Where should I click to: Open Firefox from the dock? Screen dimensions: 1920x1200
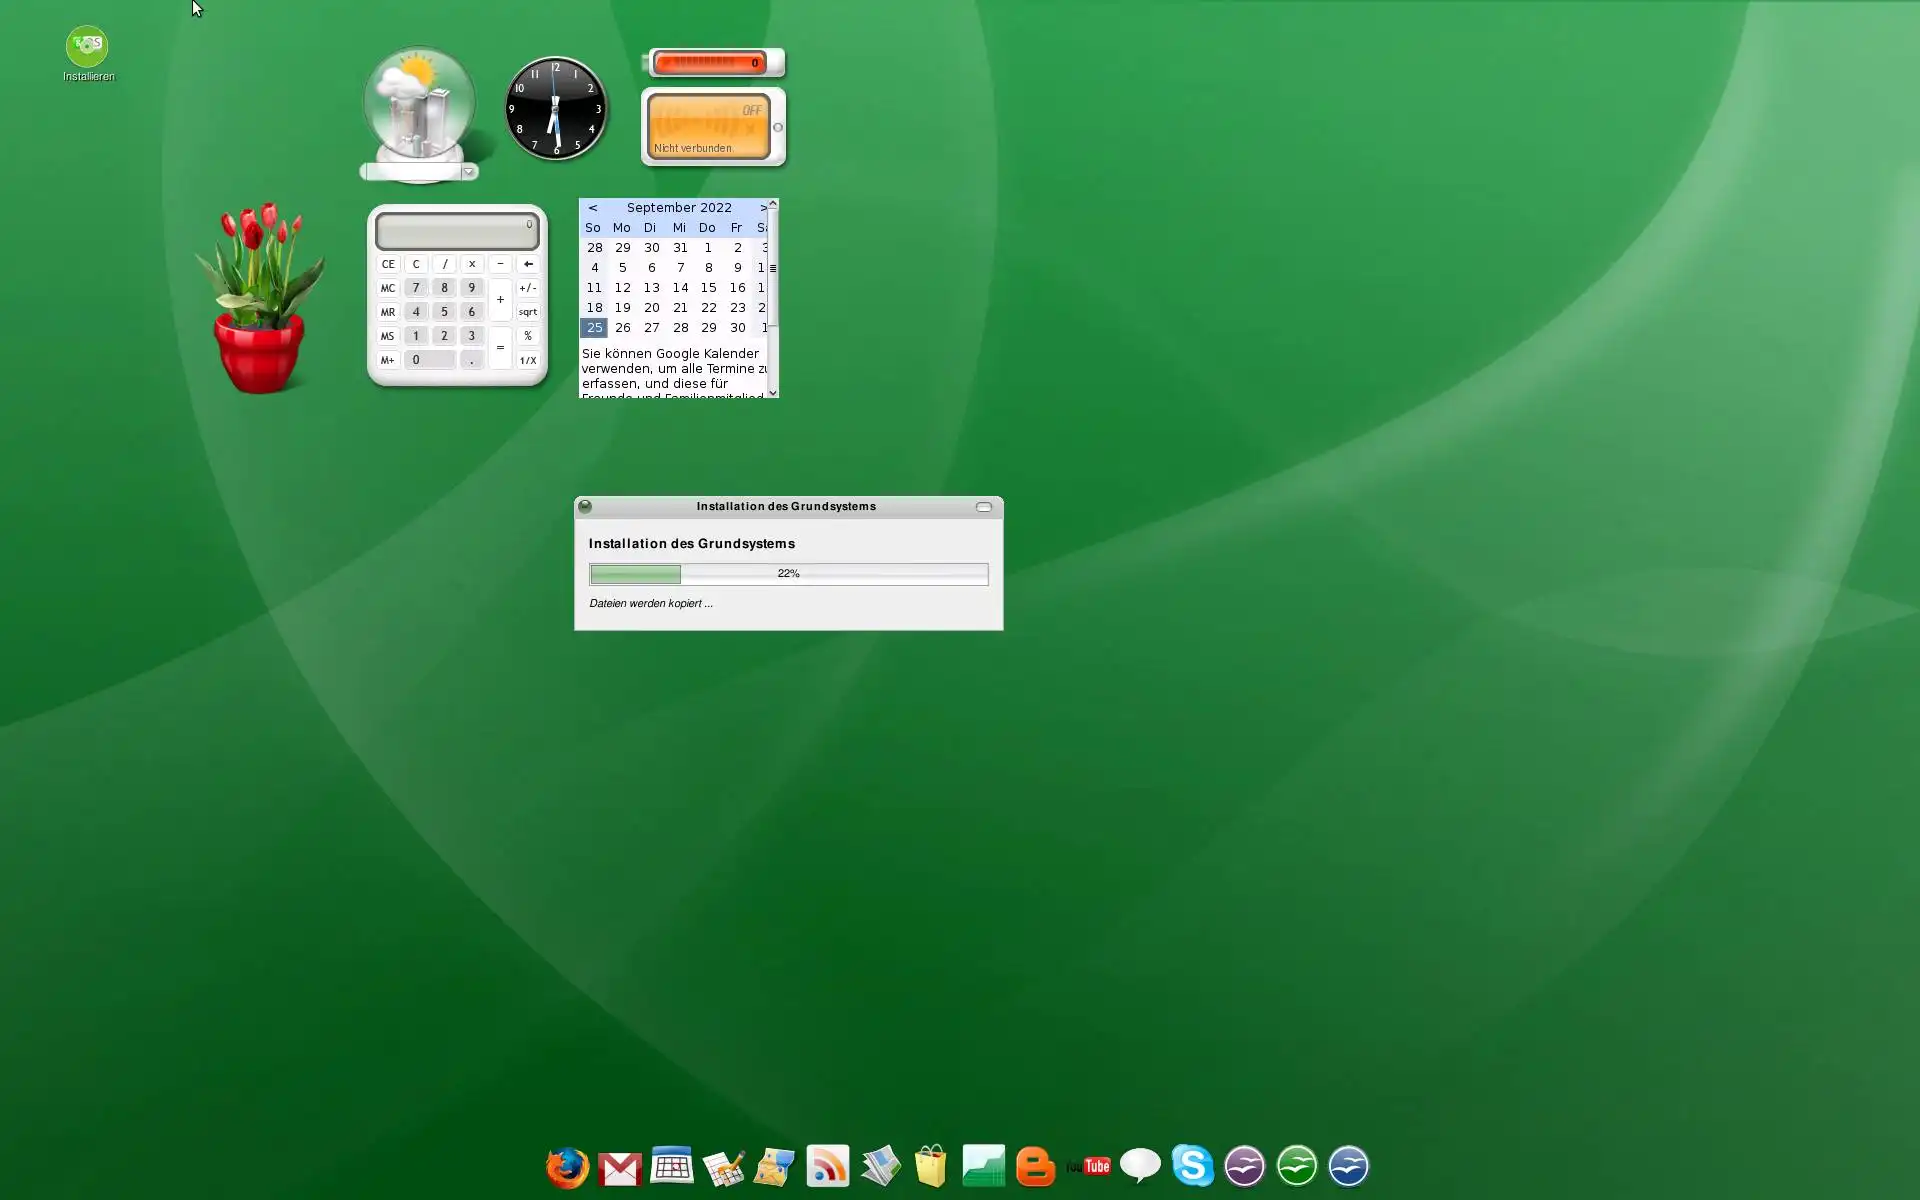click(x=567, y=1166)
